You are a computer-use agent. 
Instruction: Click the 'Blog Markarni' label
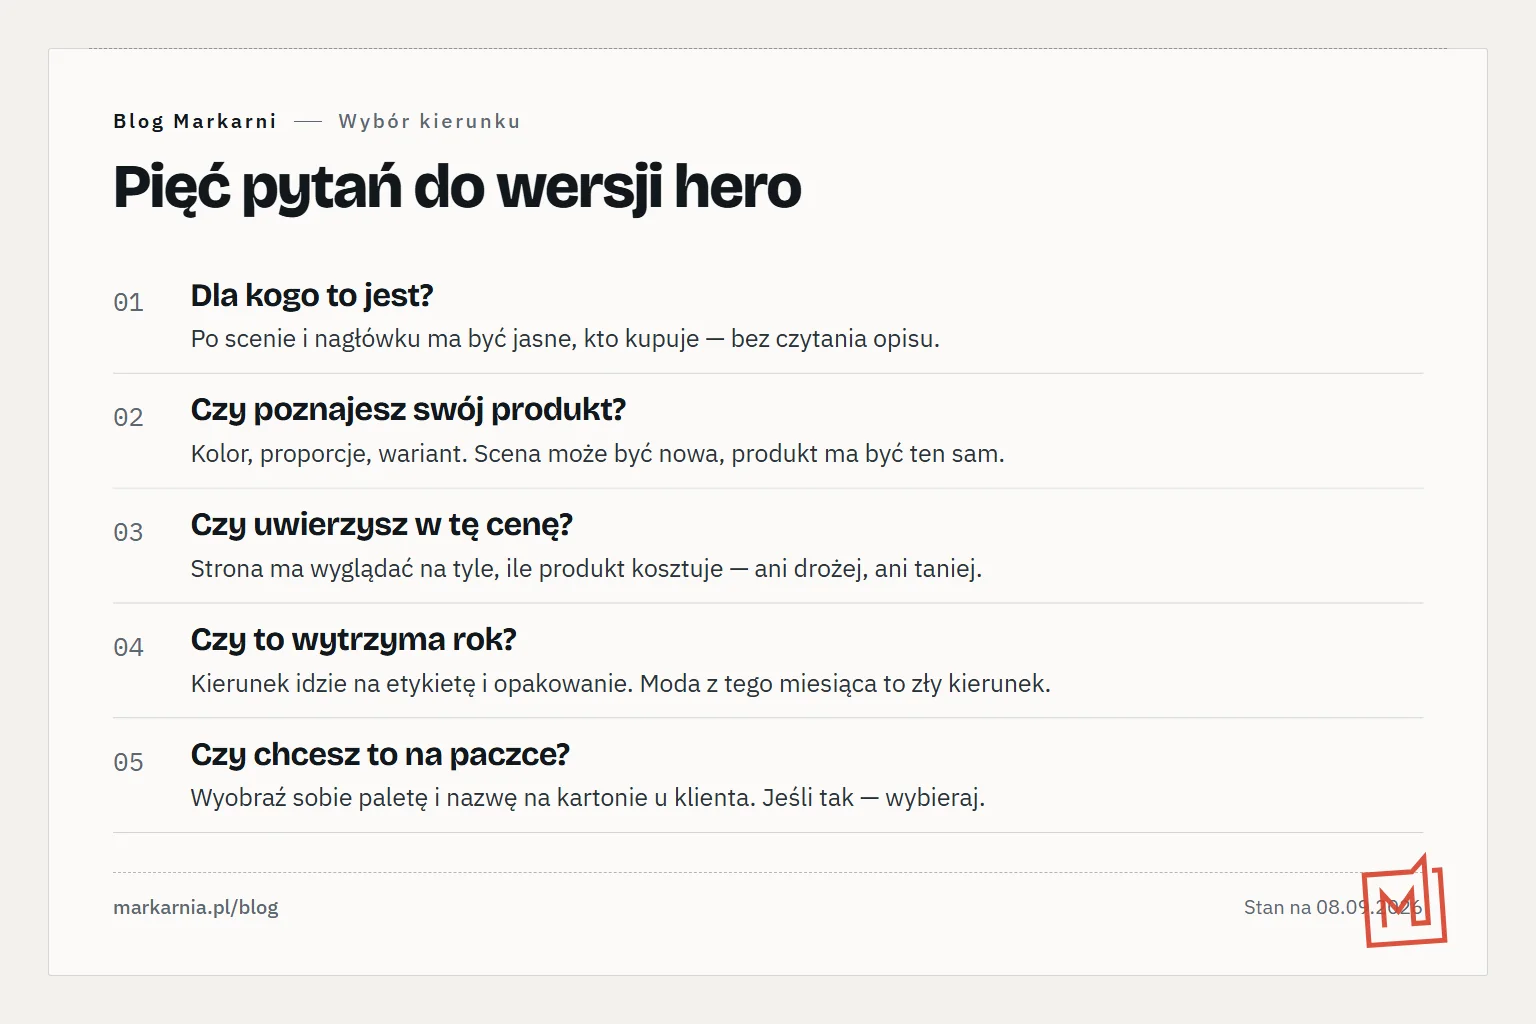(x=195, y=121)
